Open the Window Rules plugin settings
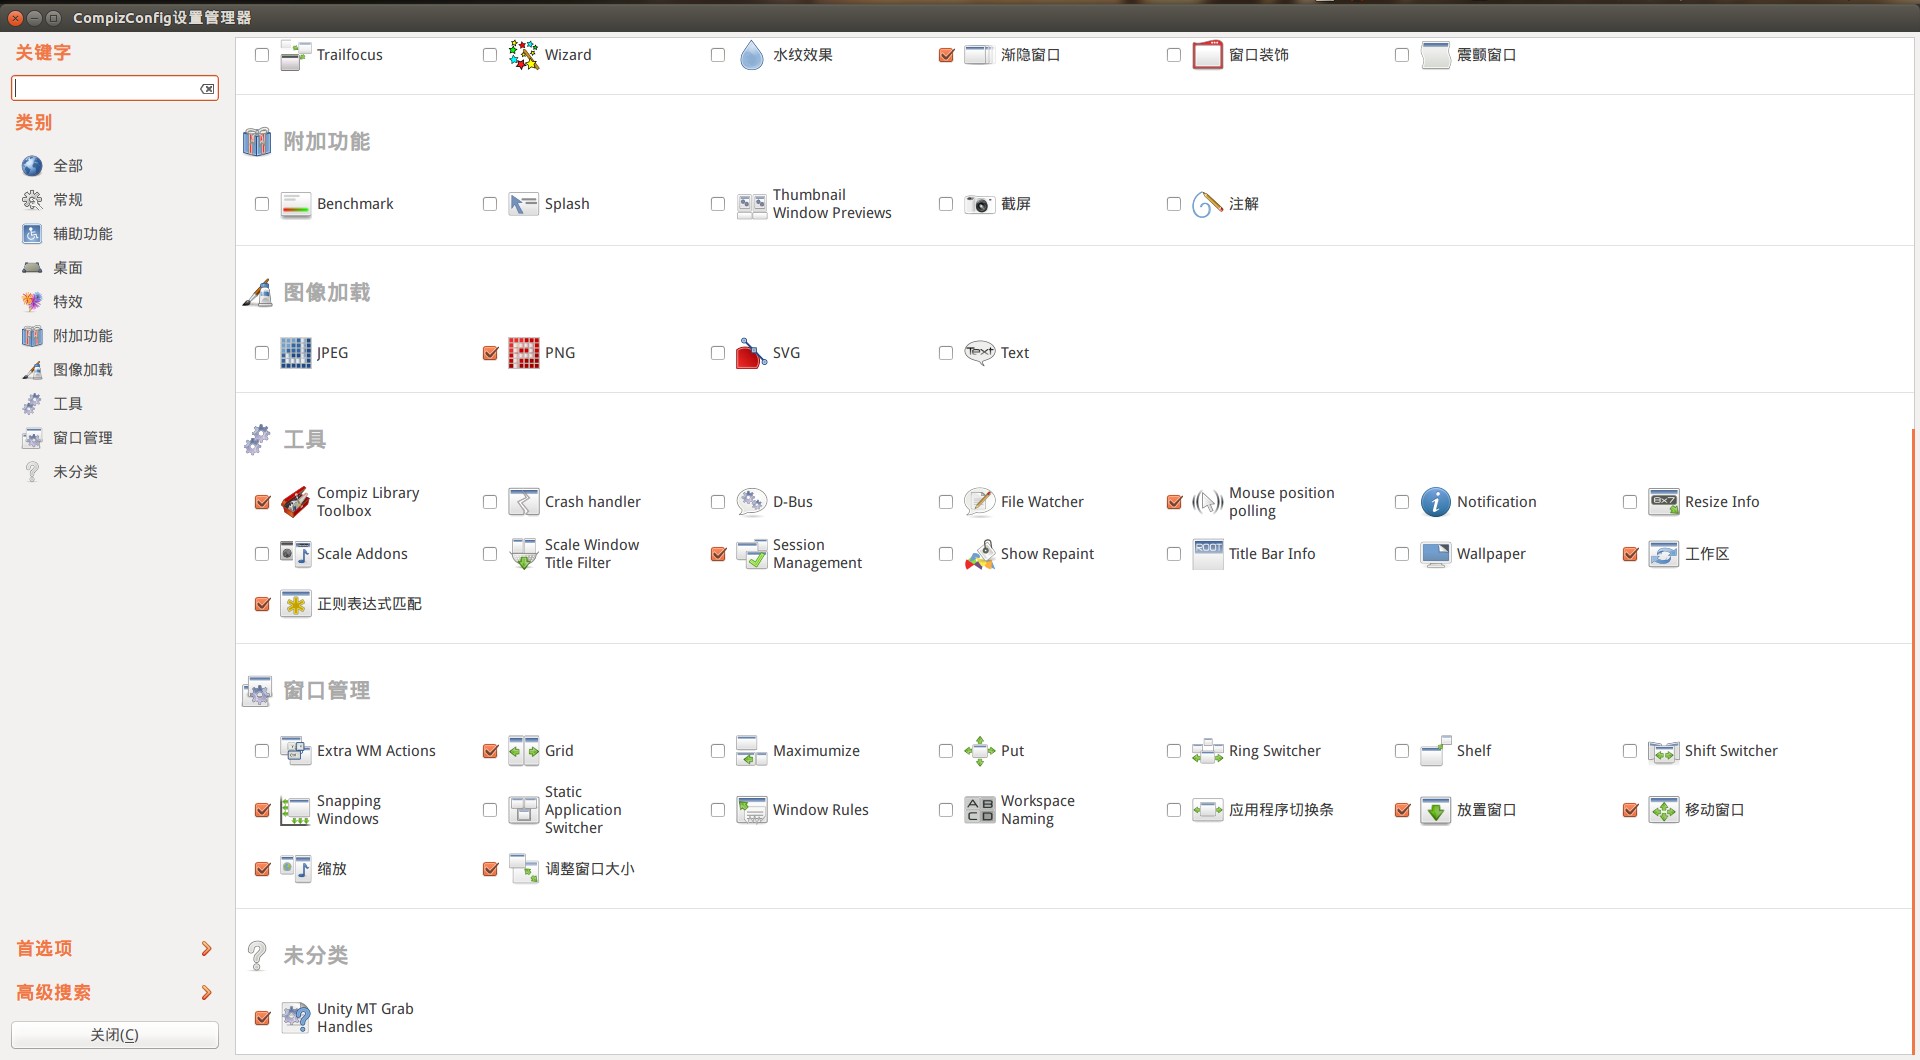 tap(803, 810)
